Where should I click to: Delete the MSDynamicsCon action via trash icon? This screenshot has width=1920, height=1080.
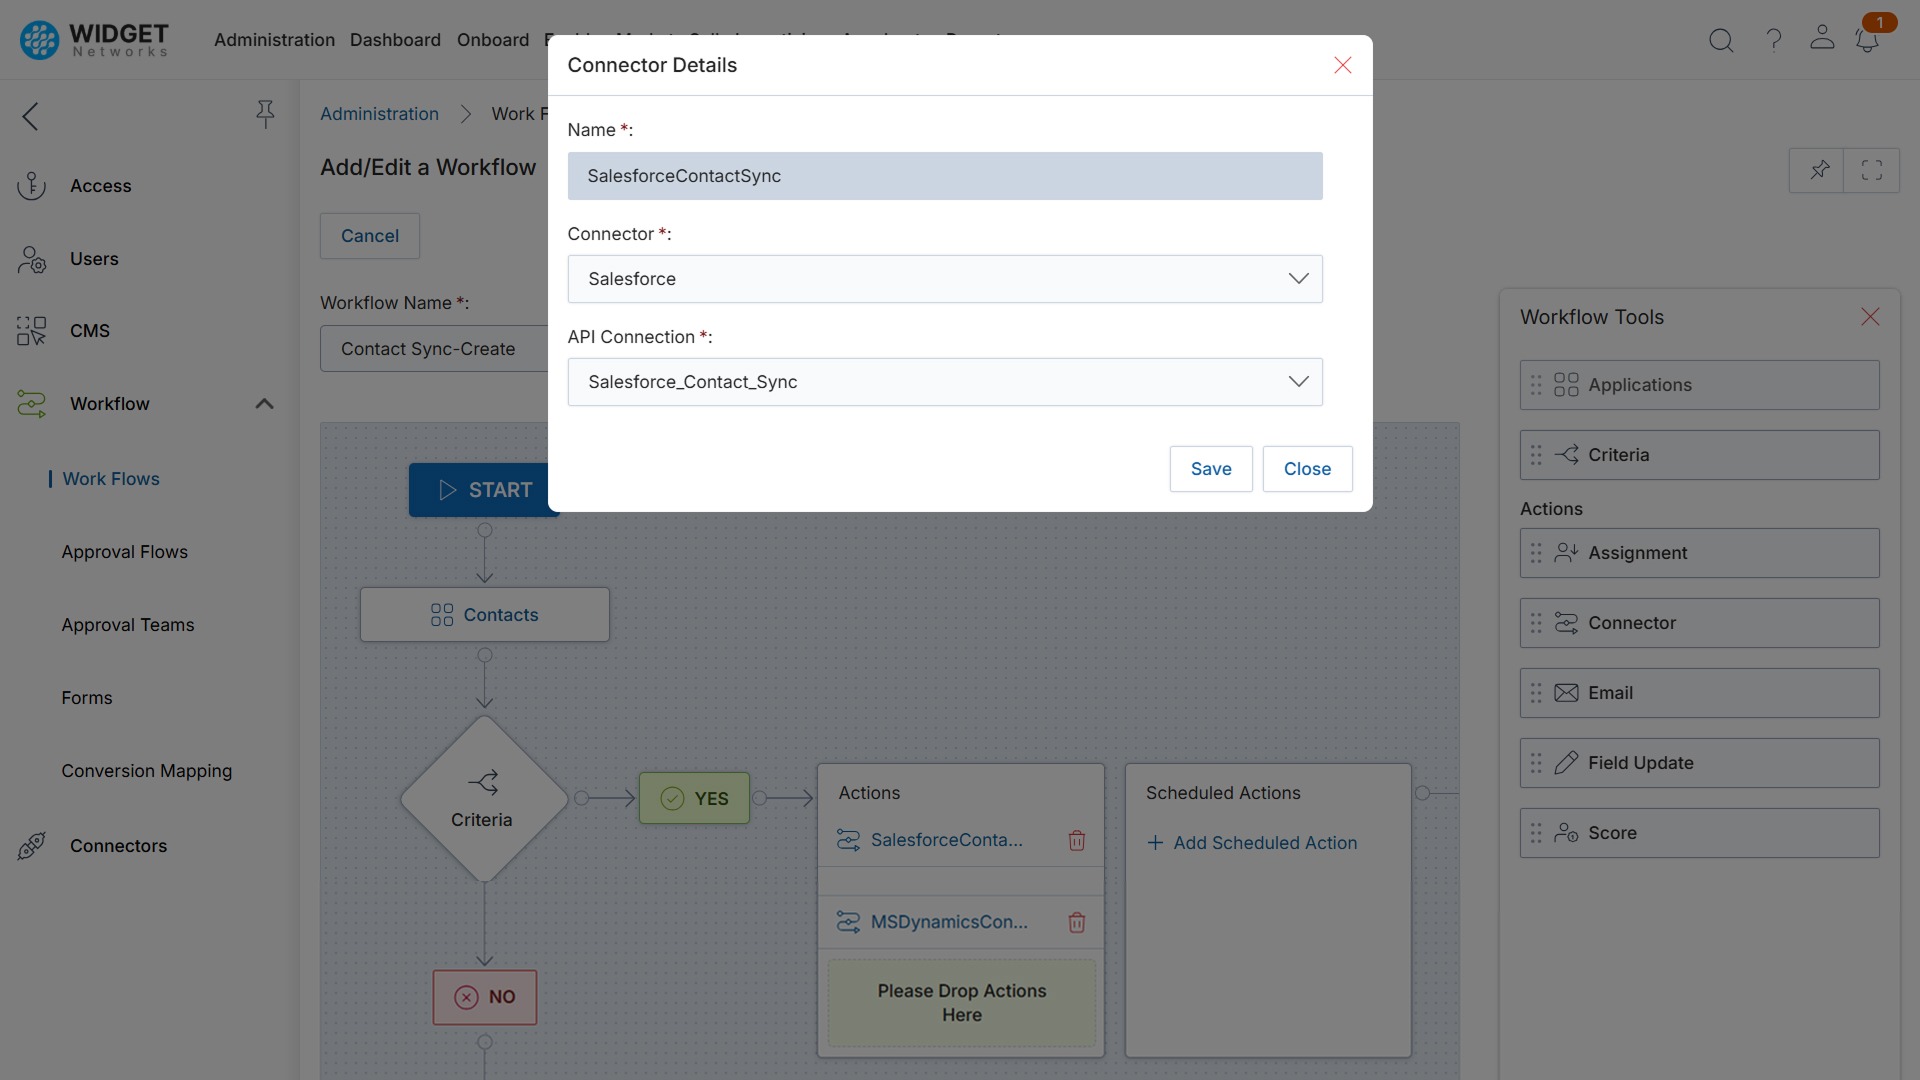click(1077, 922)
